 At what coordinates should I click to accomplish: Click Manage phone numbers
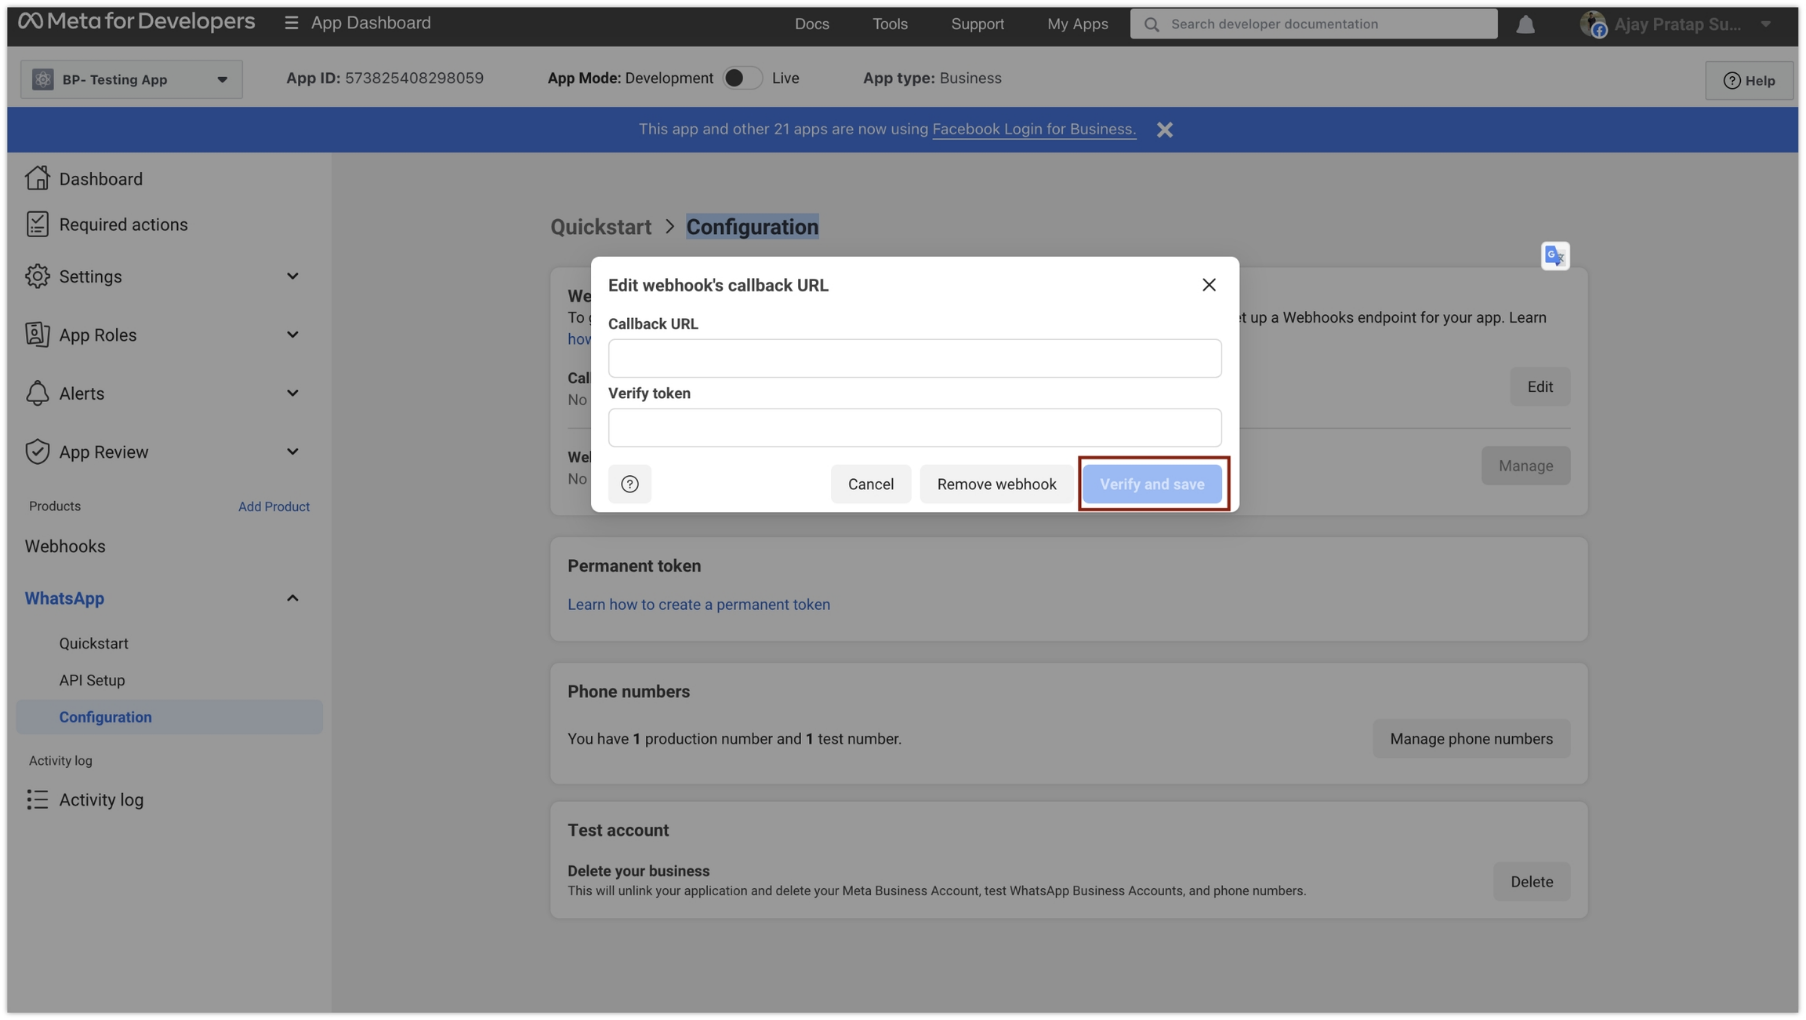(1471, 739)
